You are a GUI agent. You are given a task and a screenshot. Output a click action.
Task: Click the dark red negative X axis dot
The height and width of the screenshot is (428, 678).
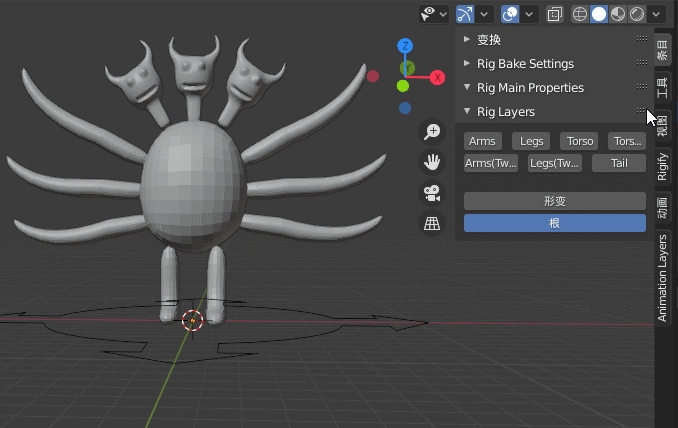373,77
